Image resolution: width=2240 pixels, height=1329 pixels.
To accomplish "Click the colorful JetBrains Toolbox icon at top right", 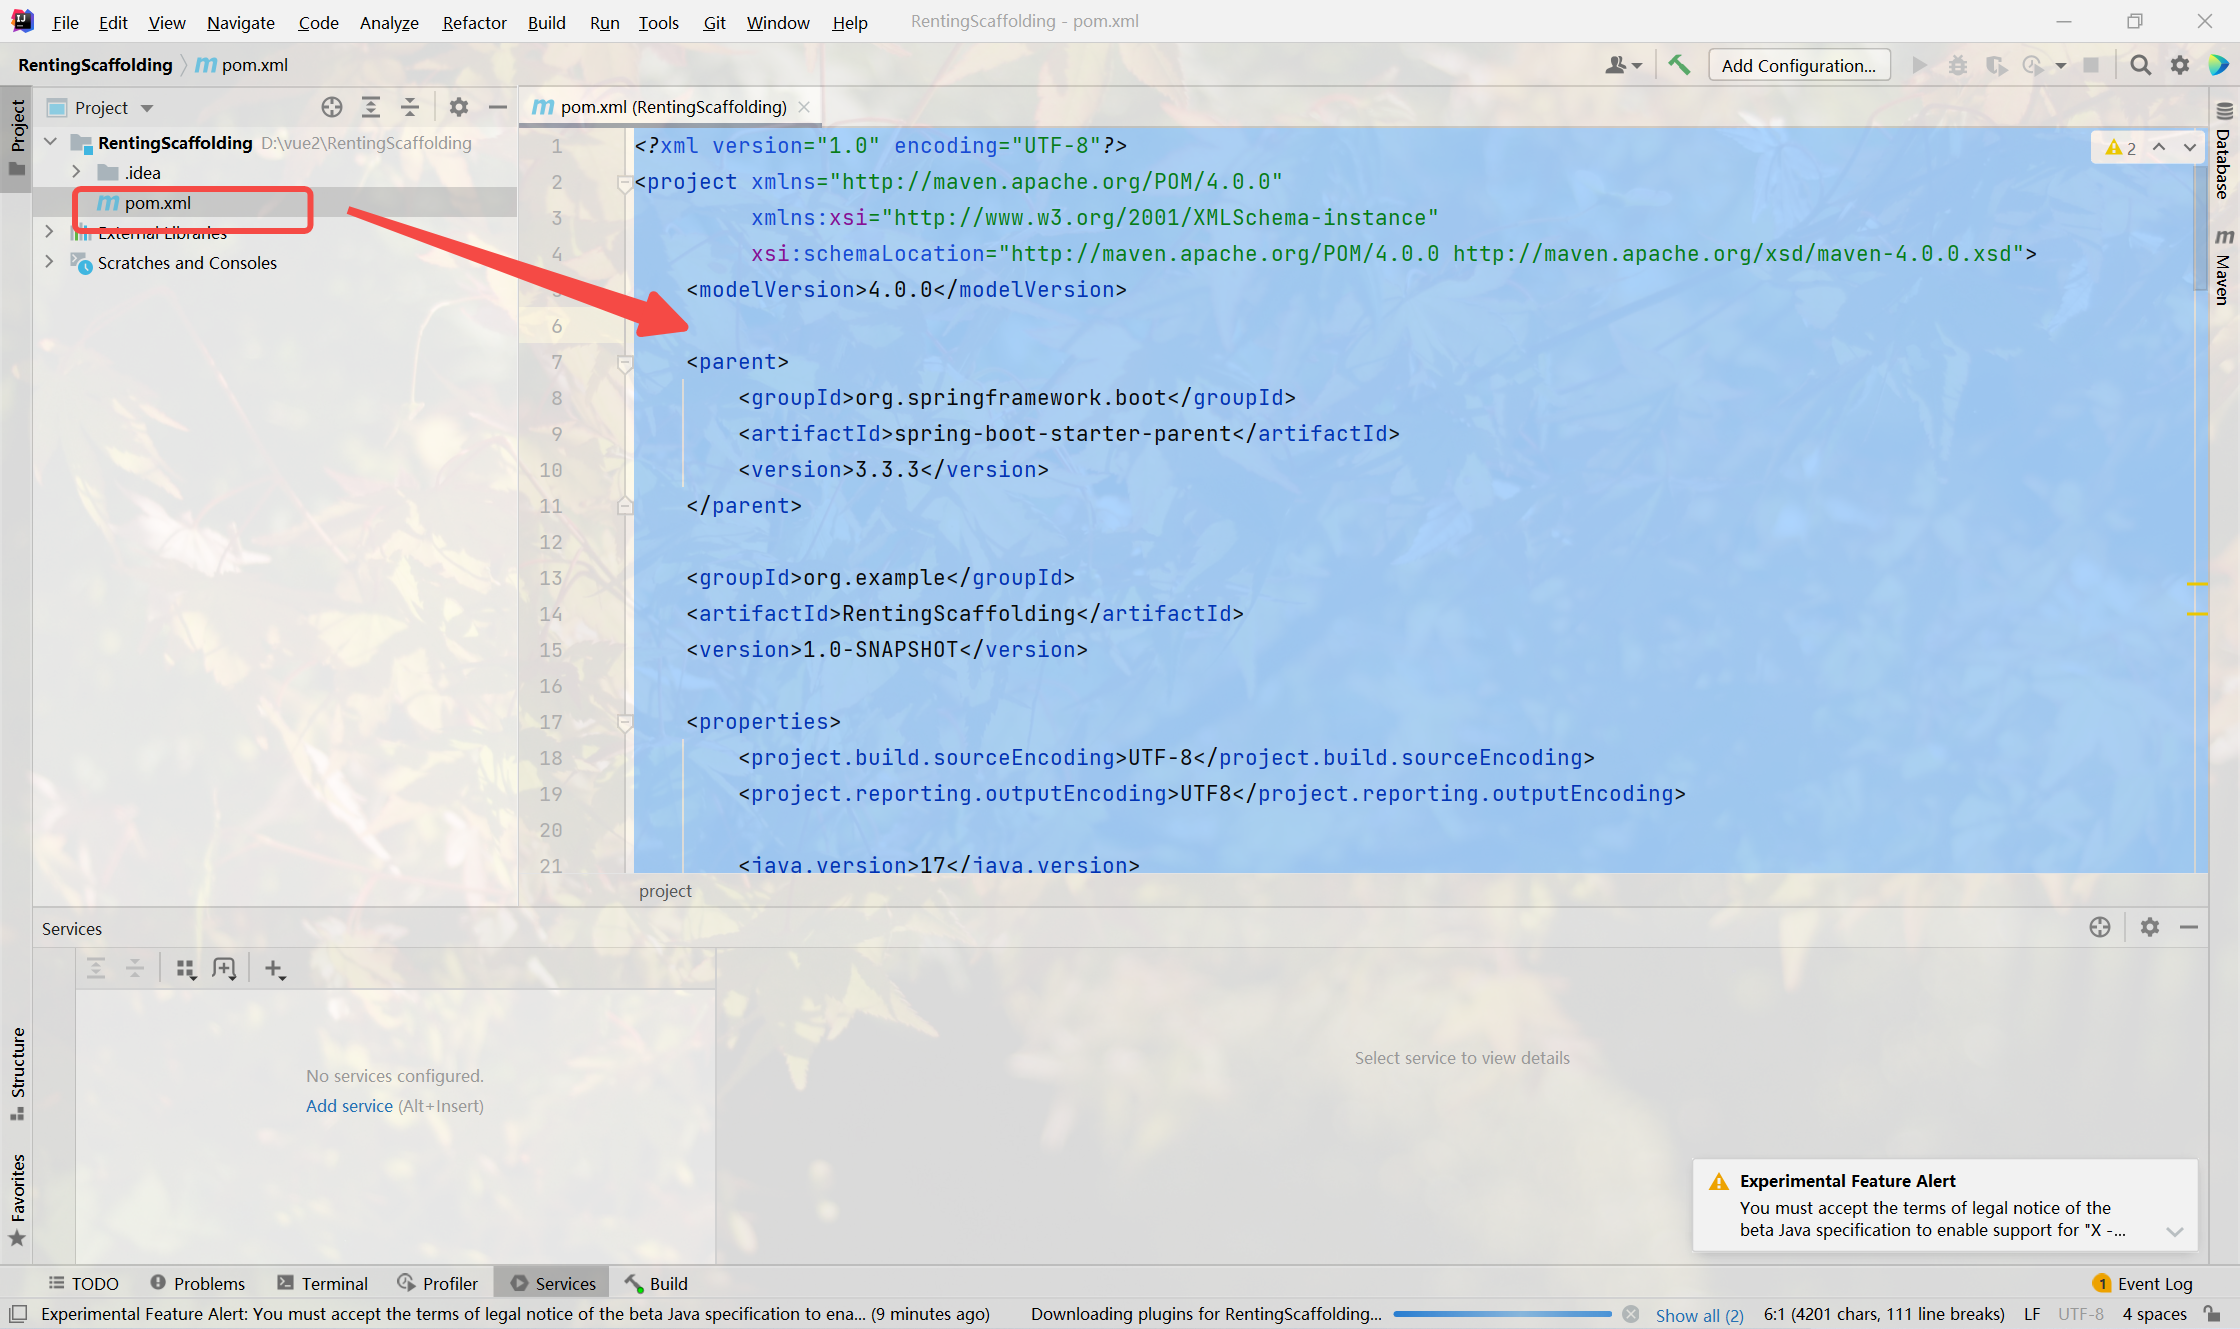I will coord(2219,65).
